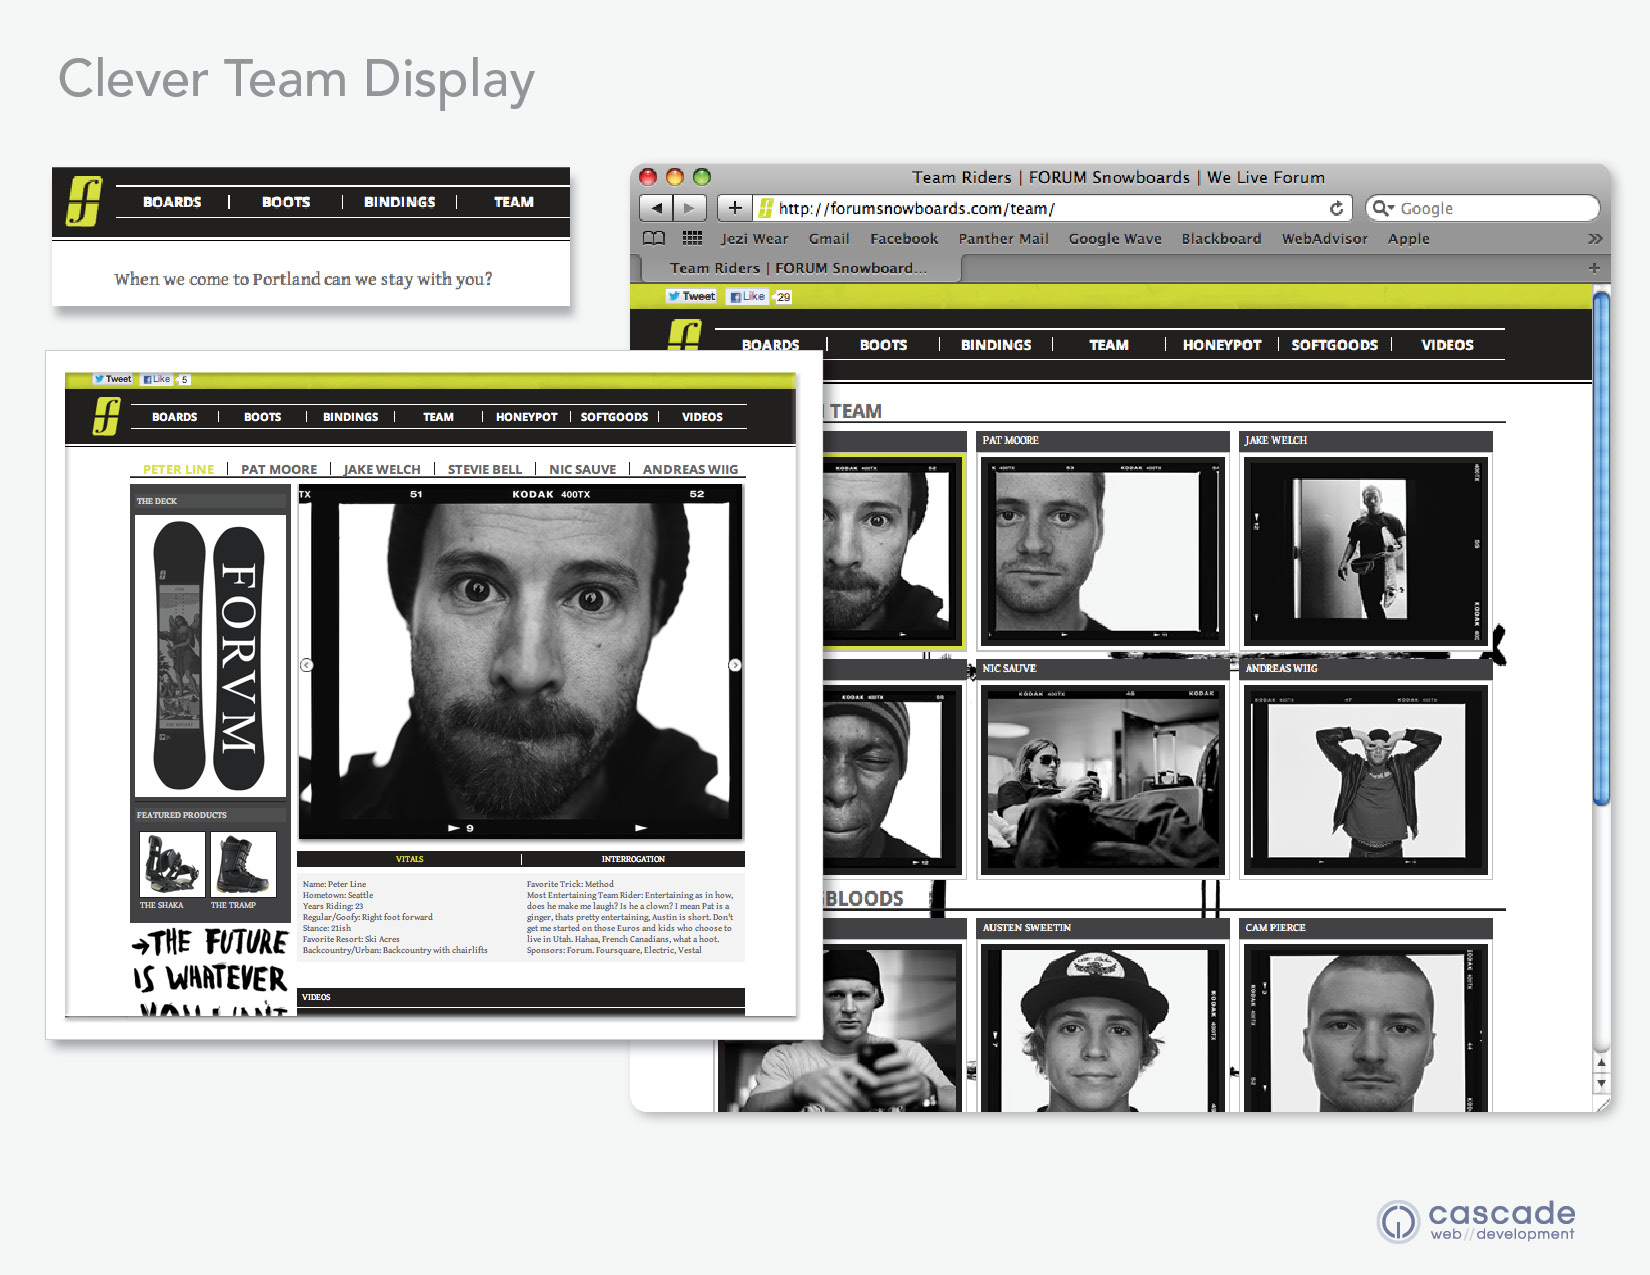Image resolution: width=1650 pixels, height=1275 pixels.
Task: Open TEAM in the Safari window's site menu
Action: (1108, 345)
